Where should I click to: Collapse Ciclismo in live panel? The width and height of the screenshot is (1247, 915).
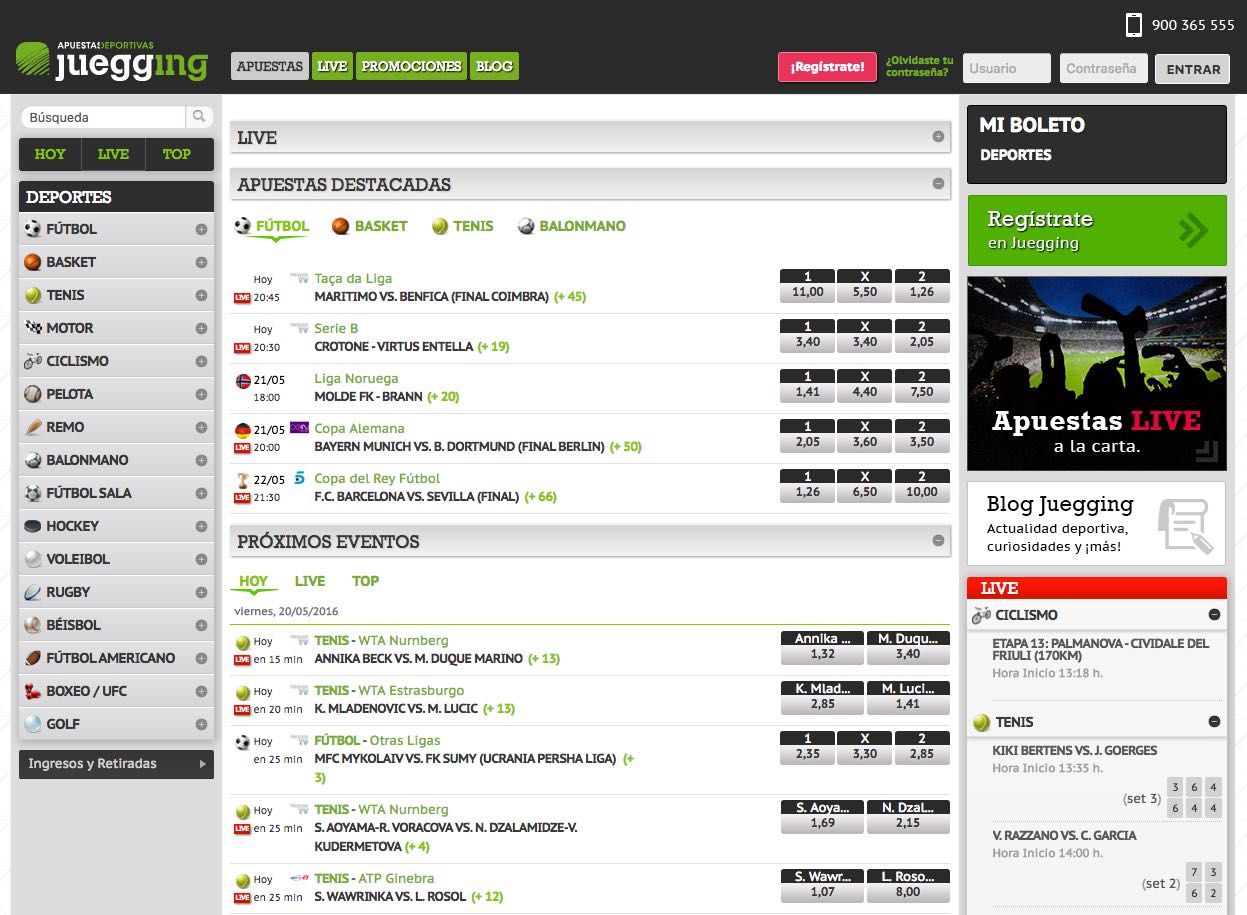click(1214, 615)
